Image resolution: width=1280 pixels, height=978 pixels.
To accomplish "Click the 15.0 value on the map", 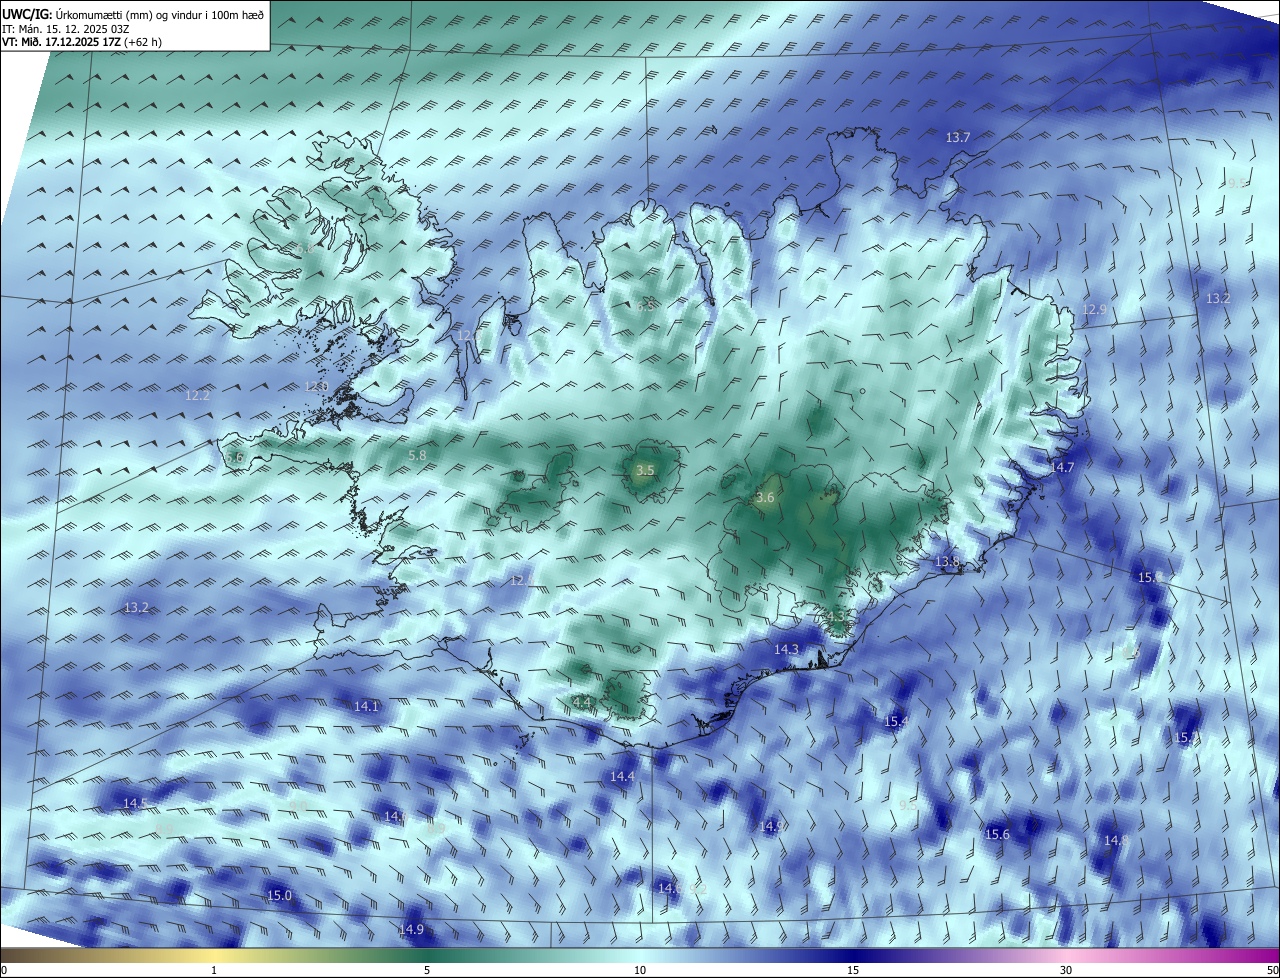I will (280, 896).
